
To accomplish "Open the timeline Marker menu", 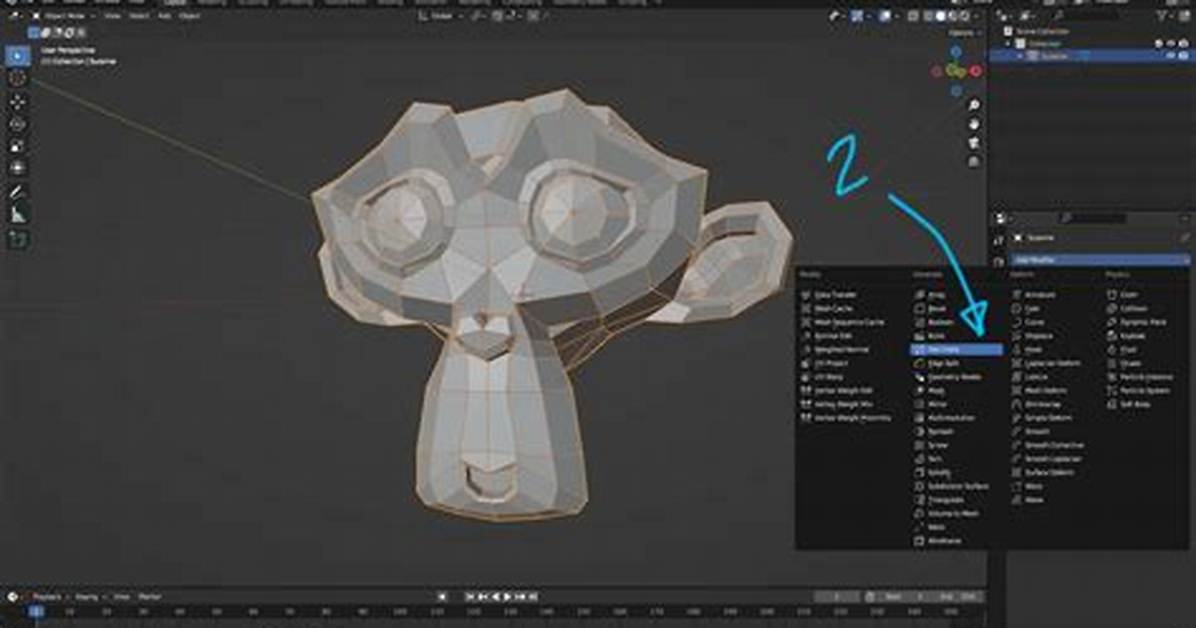I will pyautogui.click(x=150, y=597).
